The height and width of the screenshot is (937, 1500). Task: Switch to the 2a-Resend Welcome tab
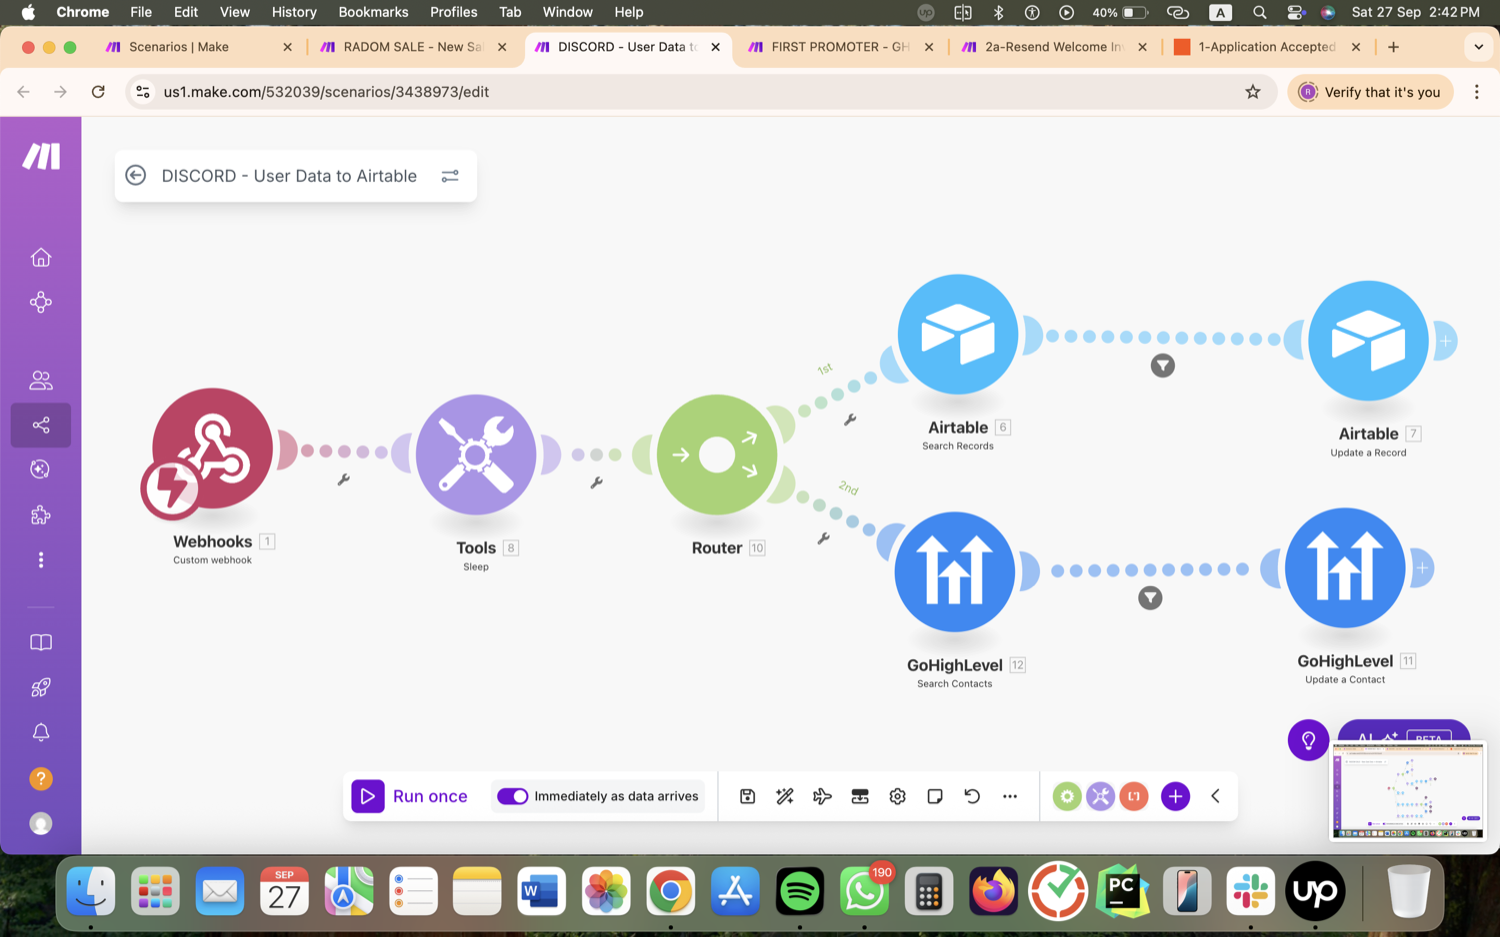[x=1054, y=47]
